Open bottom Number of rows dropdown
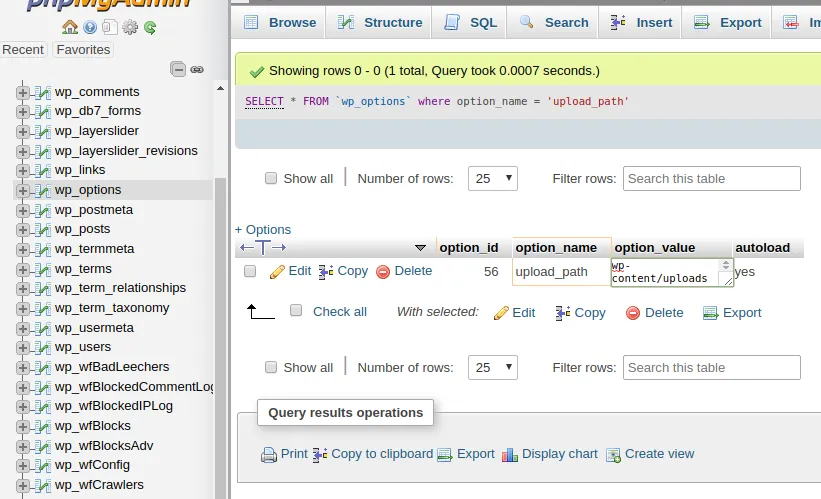This screenshot has height=499, width=821. 493,368
